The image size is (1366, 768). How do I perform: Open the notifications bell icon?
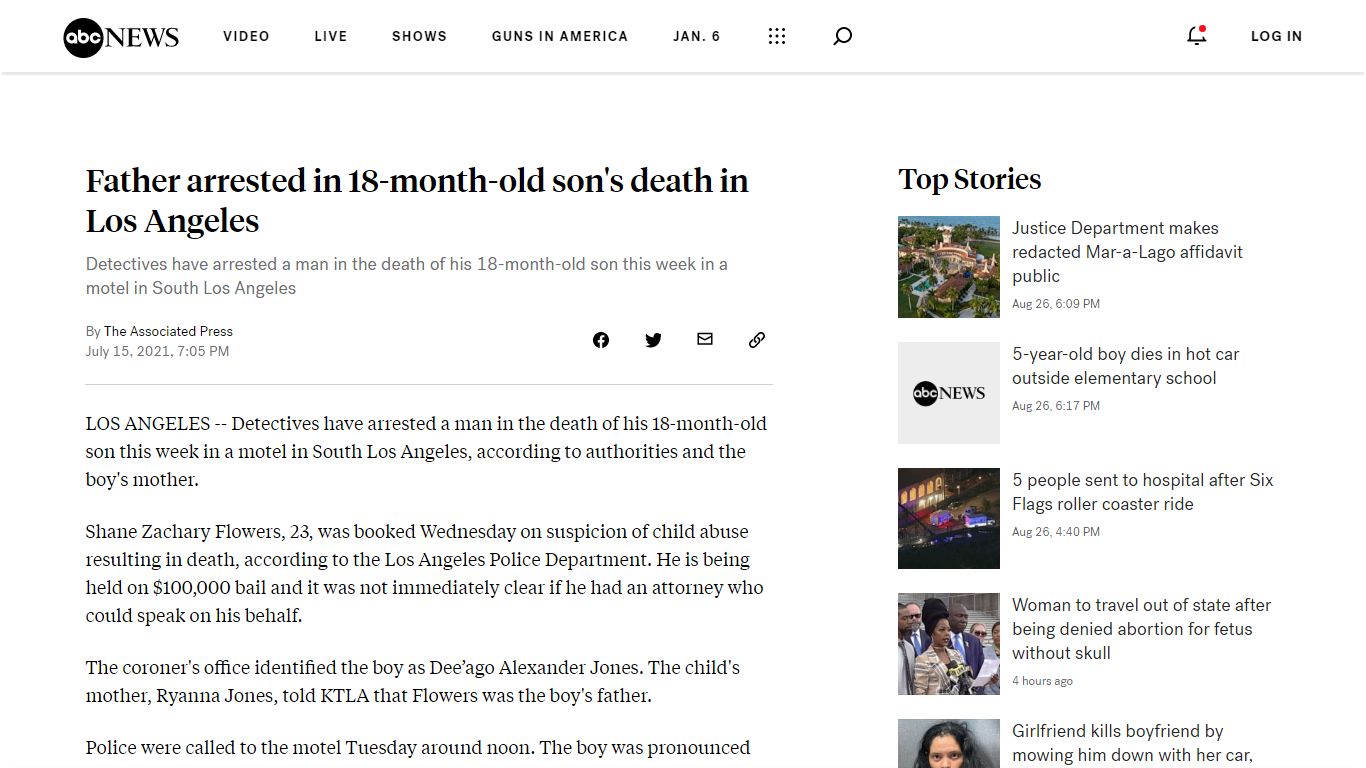coord(1196,35)
